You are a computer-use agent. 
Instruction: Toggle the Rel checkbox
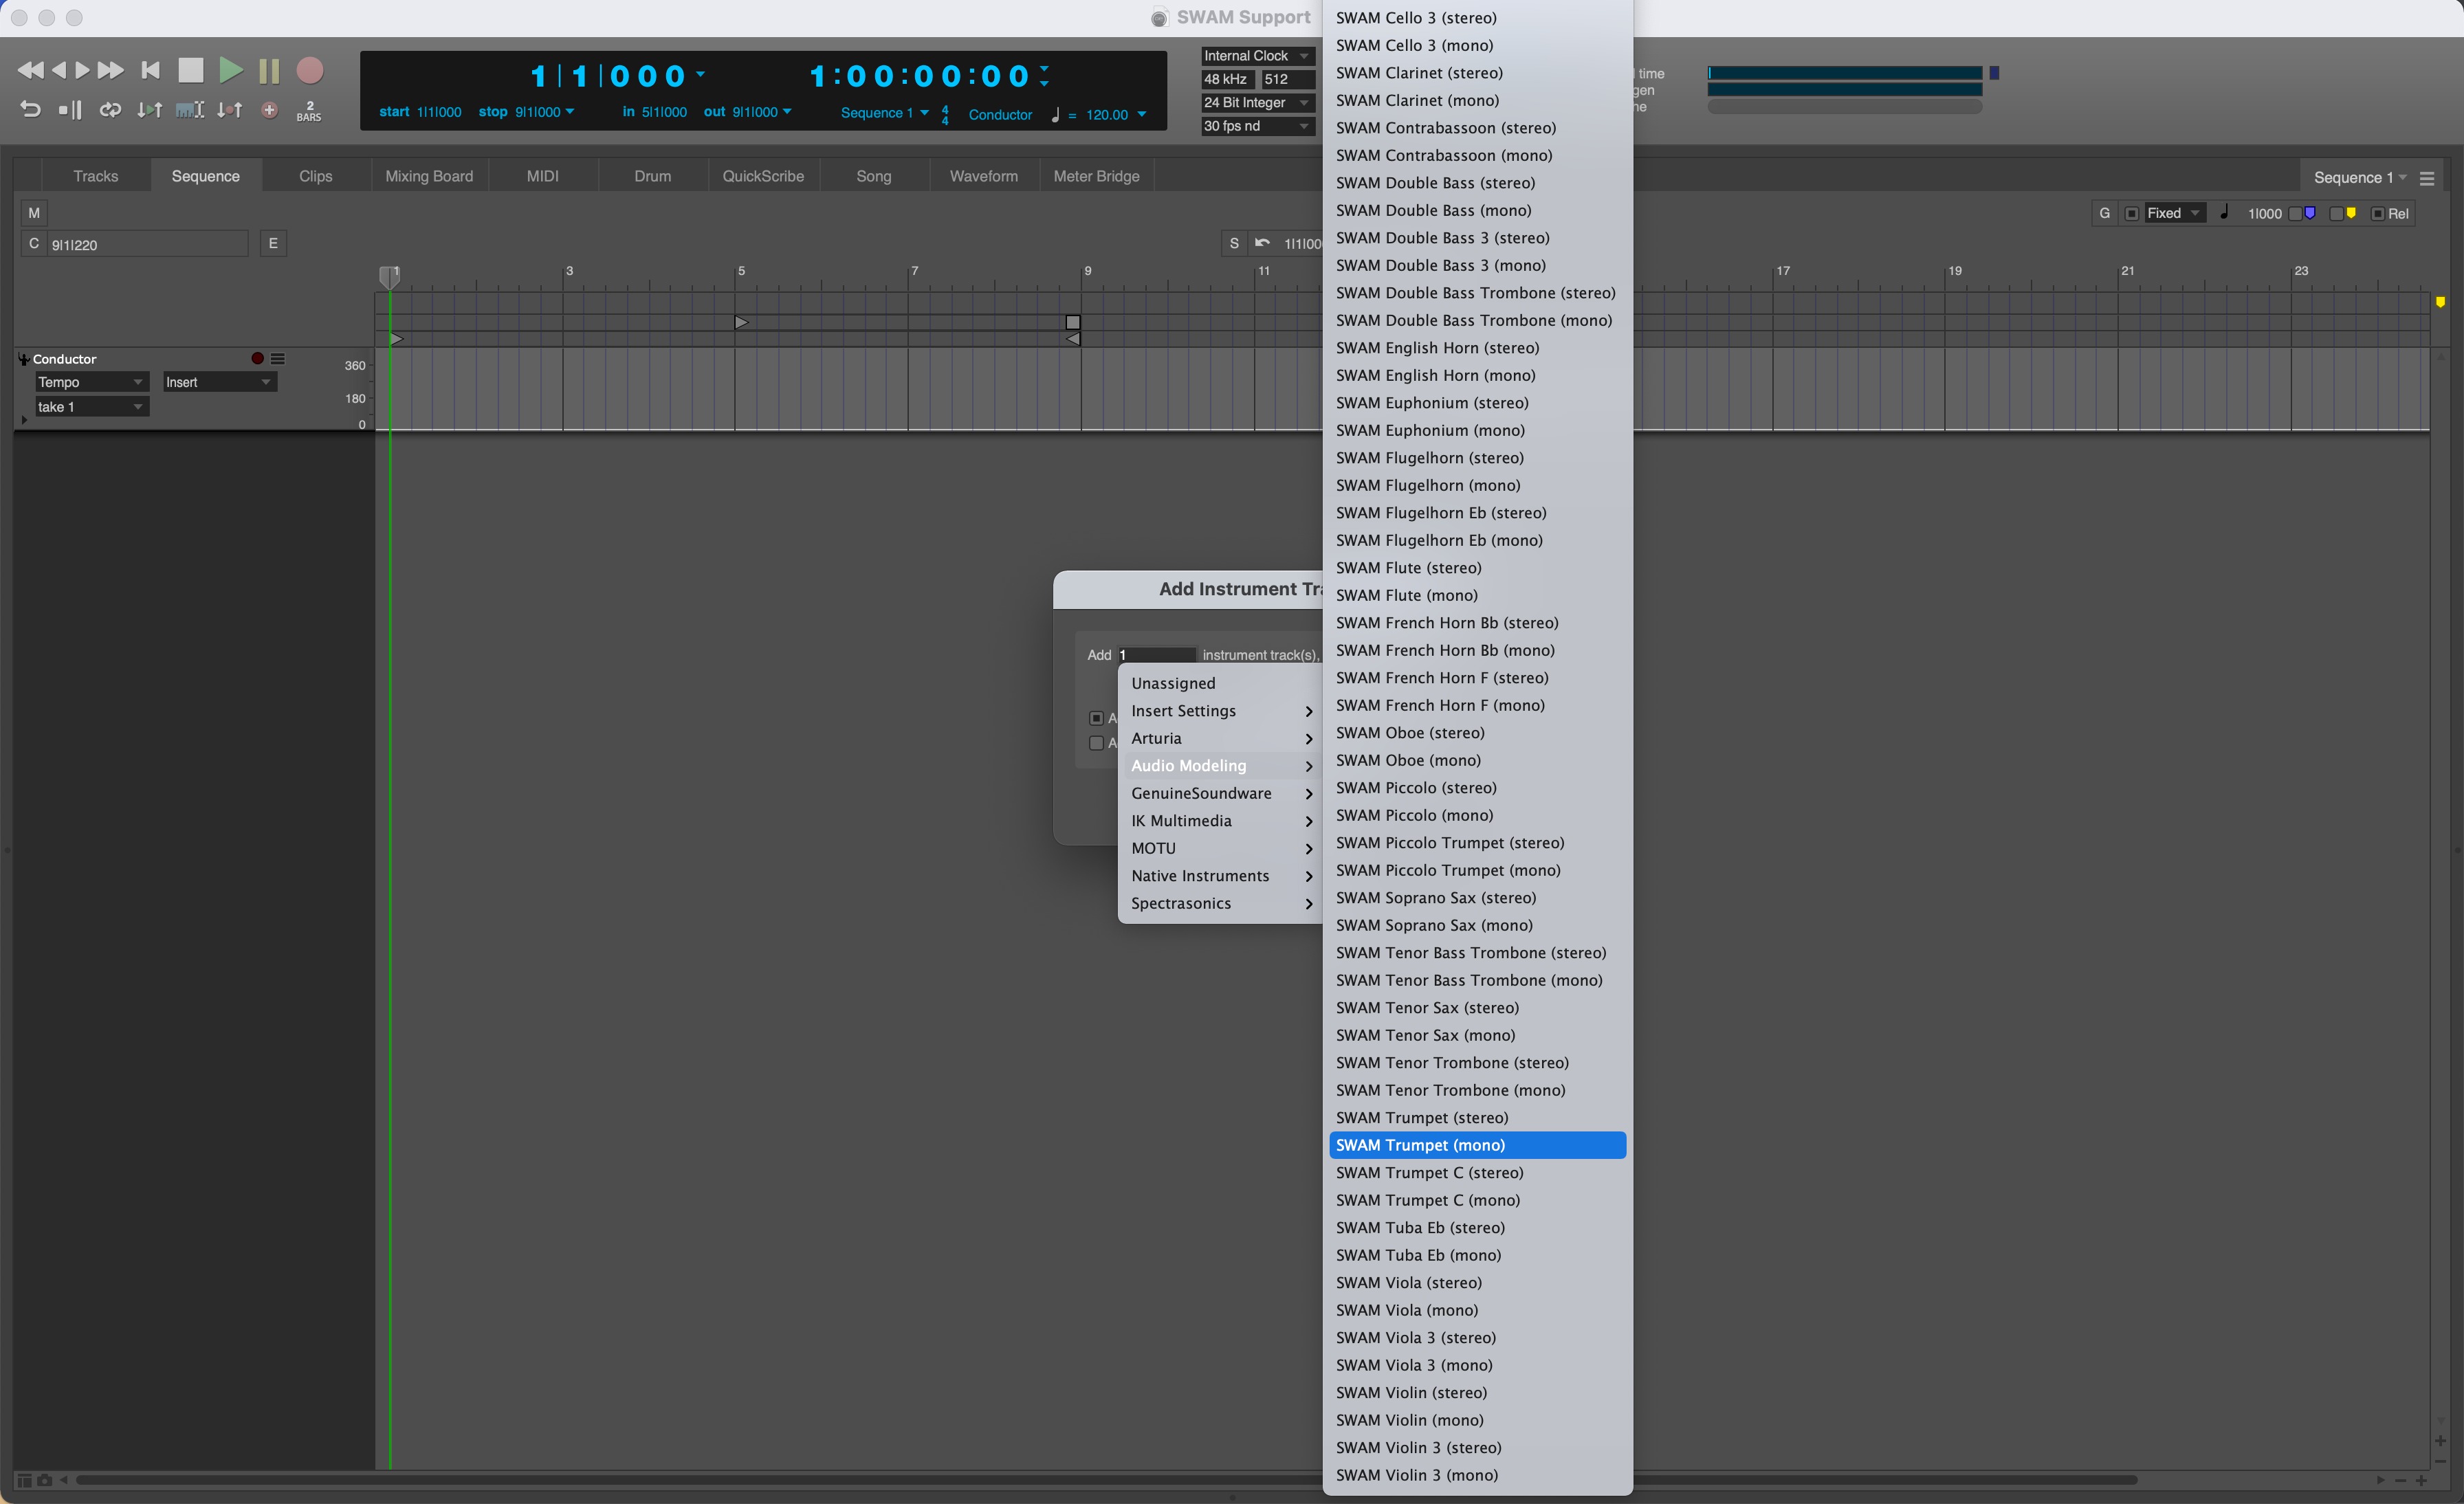2378,214
